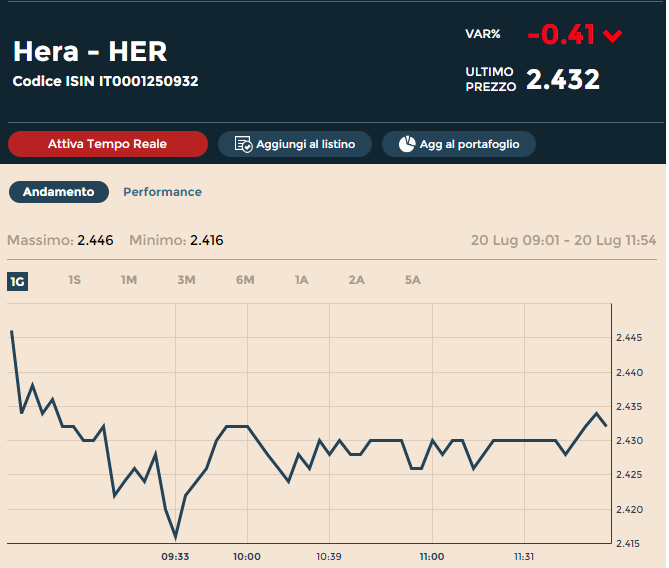Viewport: 669px width, 568px height.
Task: Click the 10:39 time axis label
Action: 329,556
